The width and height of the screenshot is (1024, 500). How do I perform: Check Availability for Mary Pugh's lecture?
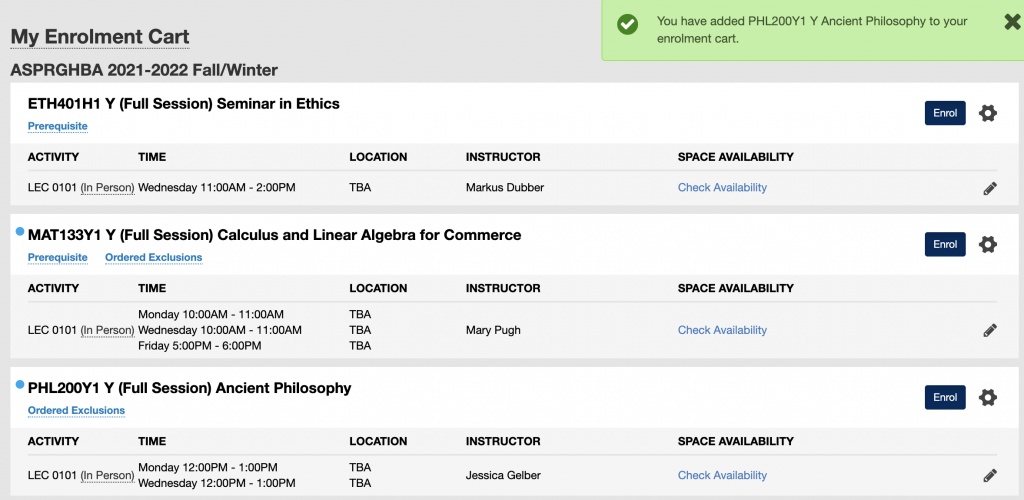pos(722,330)
